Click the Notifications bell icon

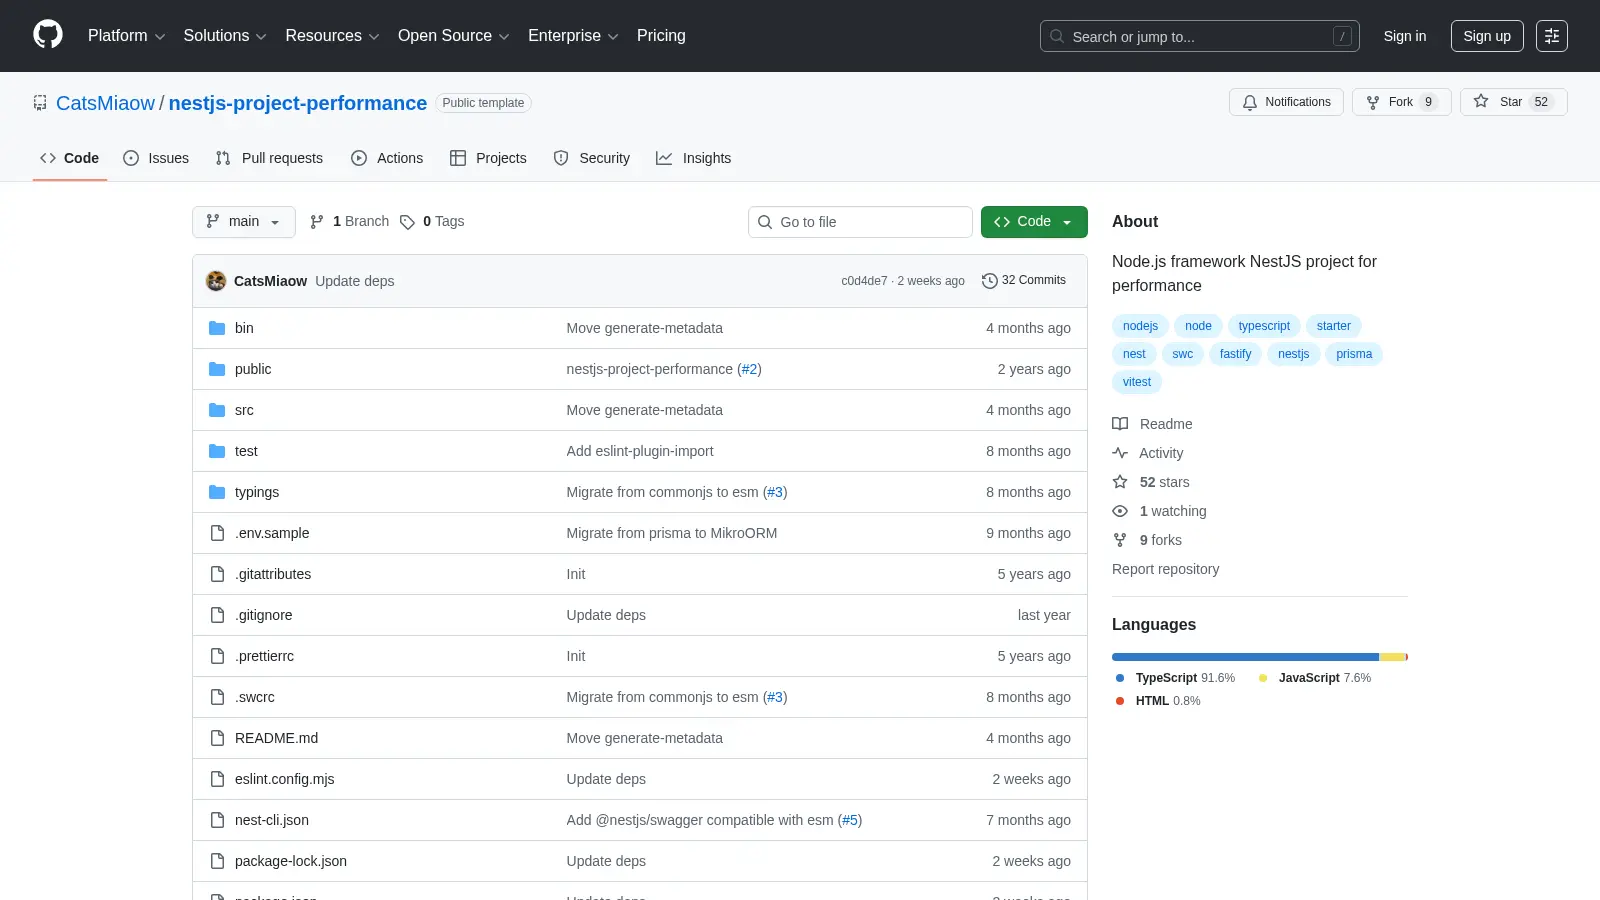tap(1250, 102)
